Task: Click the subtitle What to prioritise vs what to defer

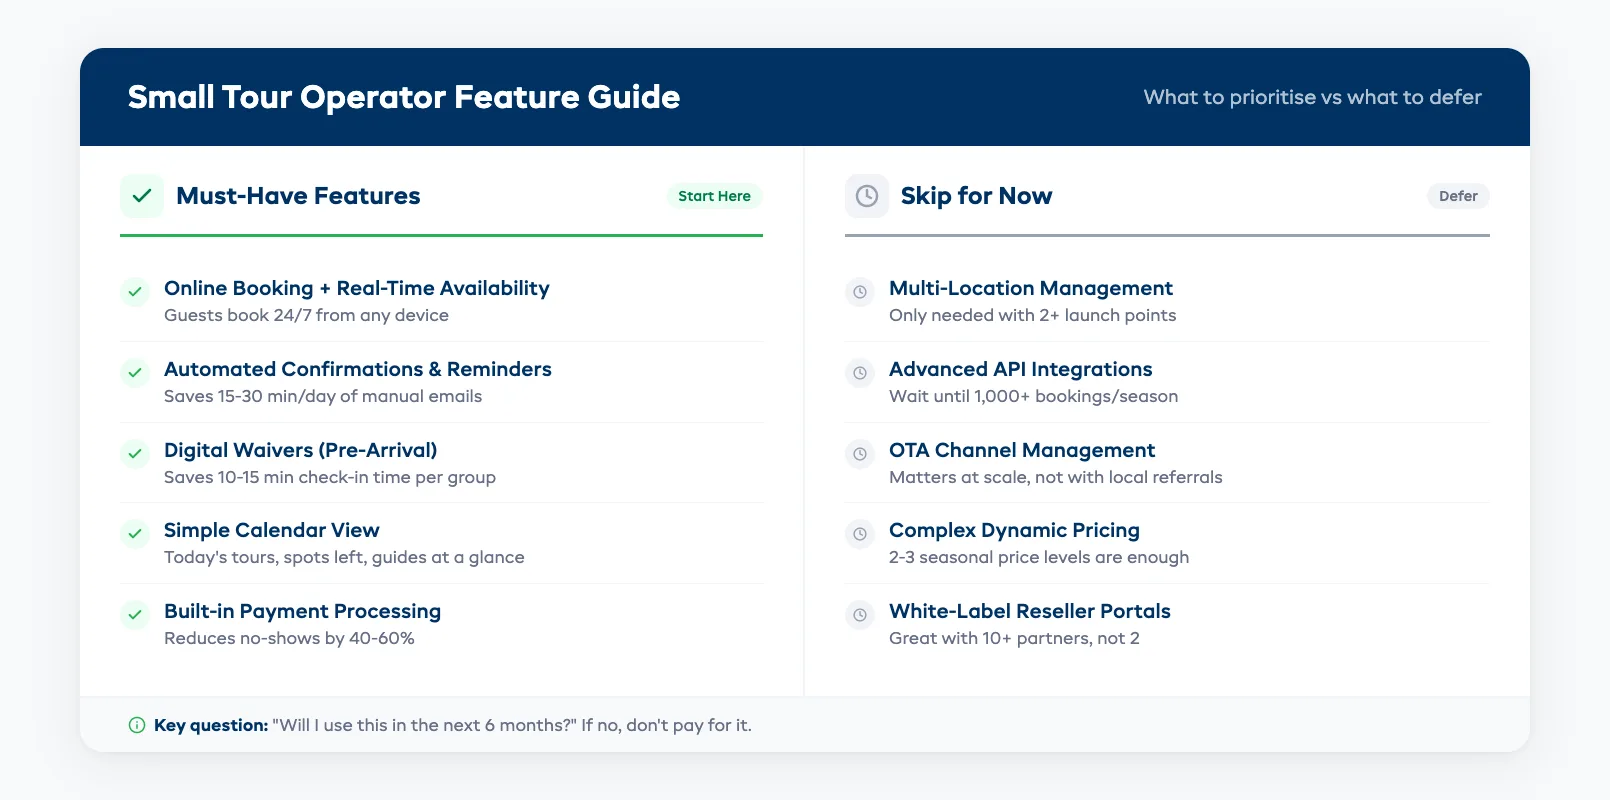Action: click(1312, 97)
